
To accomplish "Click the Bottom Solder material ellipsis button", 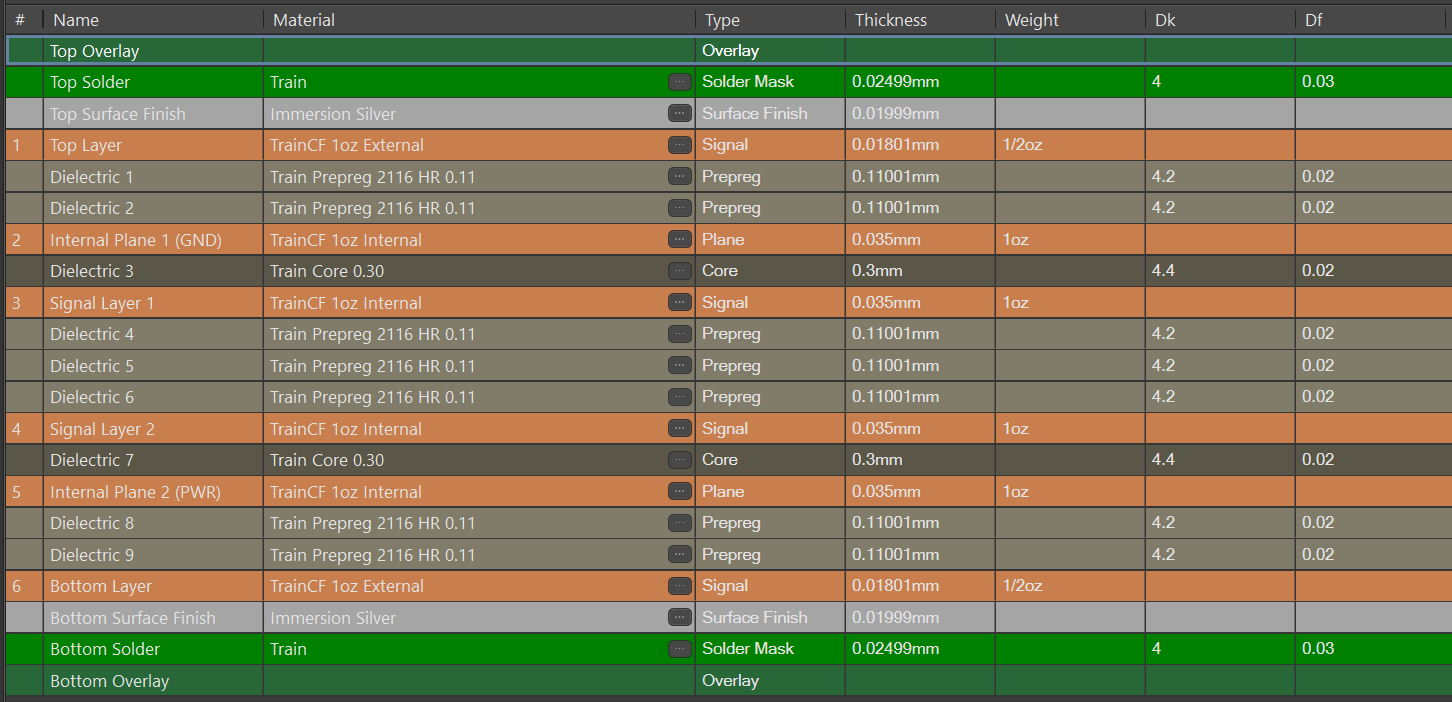I will pyautogui.click(x=680, y=649).
